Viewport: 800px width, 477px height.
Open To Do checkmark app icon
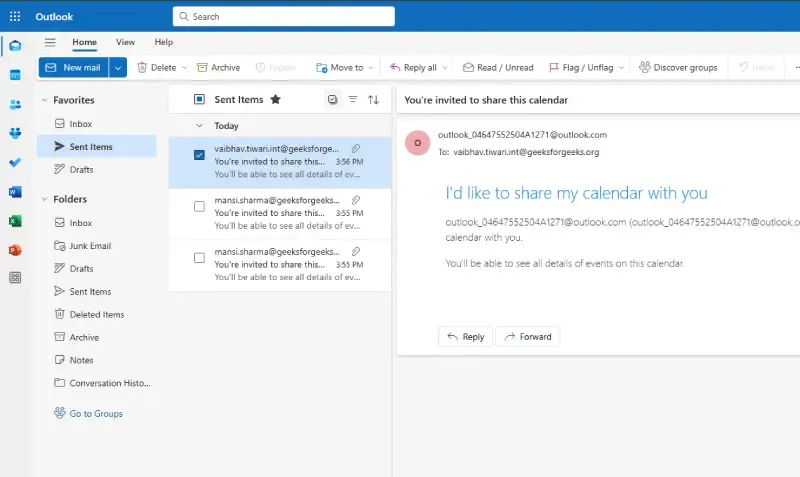pyautogui.click(x=15, y=162)
